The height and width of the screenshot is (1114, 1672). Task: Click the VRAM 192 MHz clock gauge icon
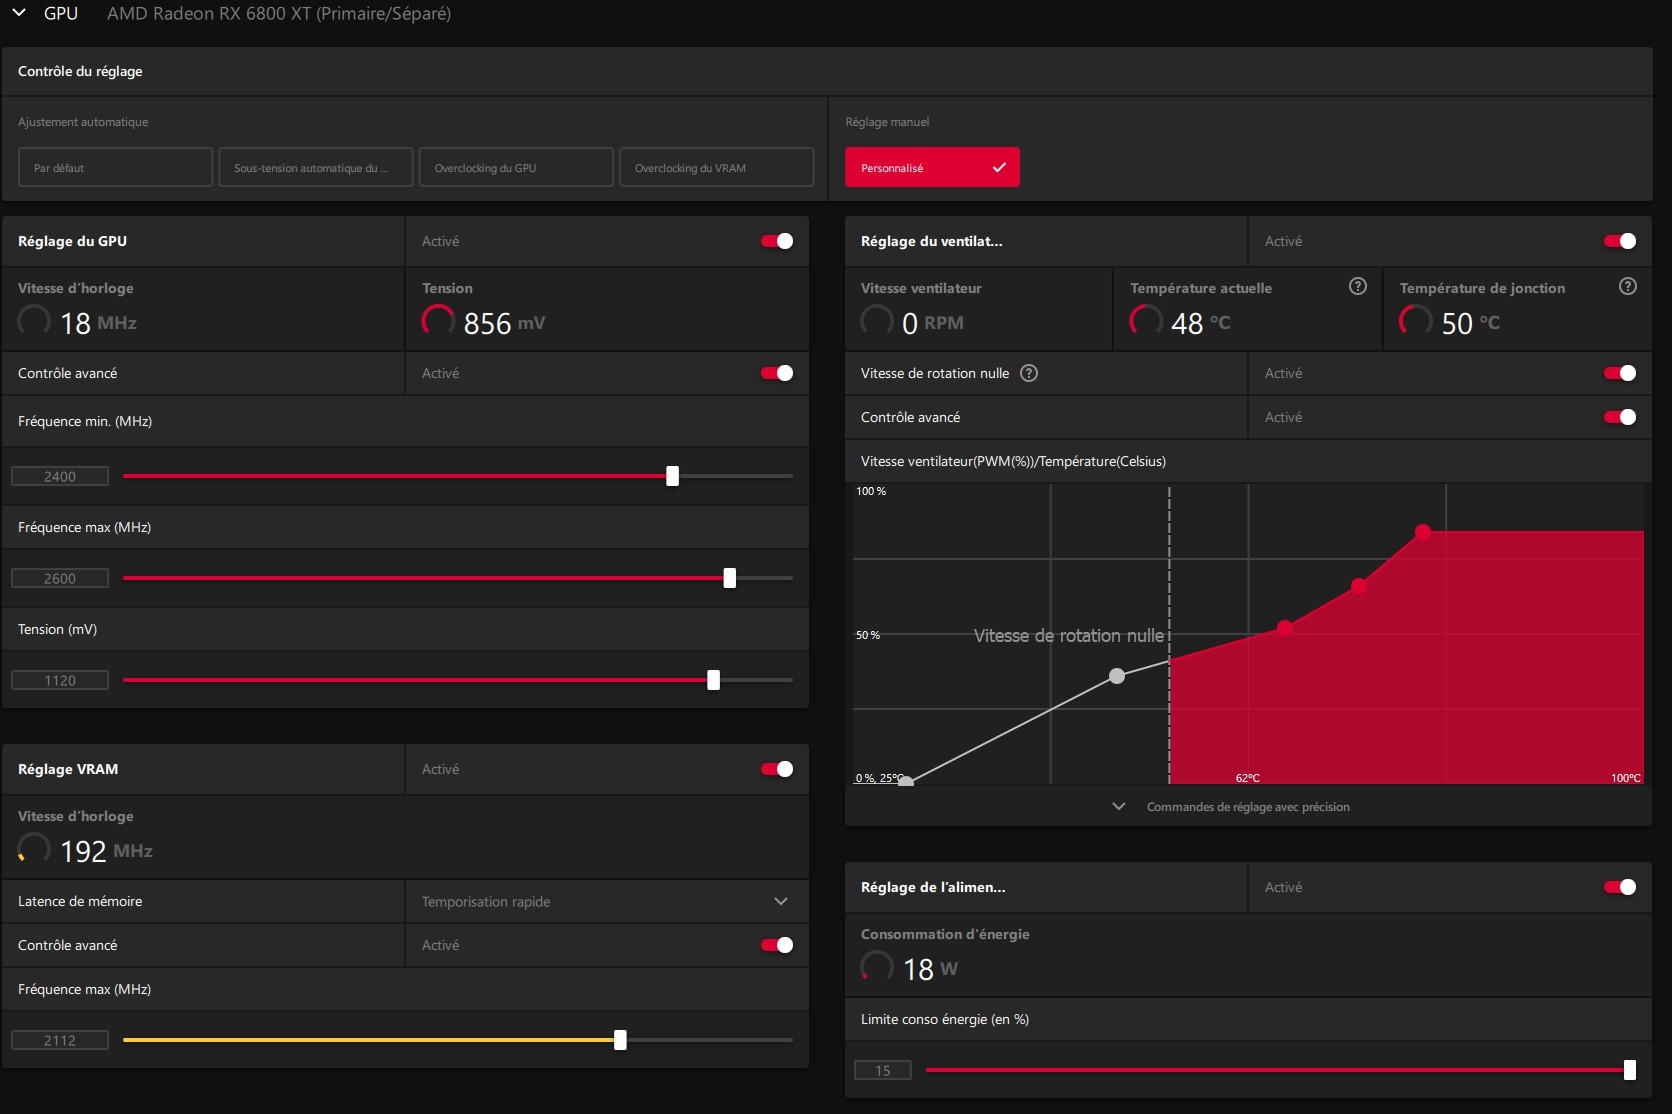pos(34,849)
